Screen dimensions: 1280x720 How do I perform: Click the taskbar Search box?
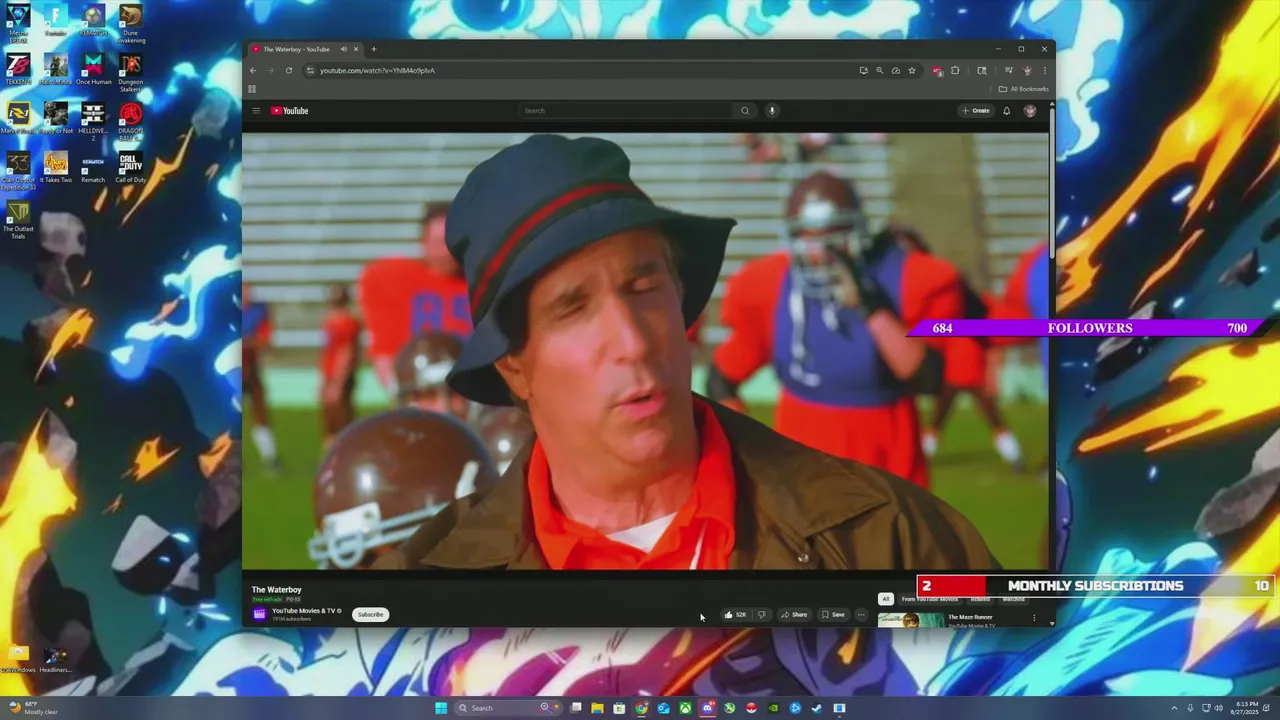(507, 708)
